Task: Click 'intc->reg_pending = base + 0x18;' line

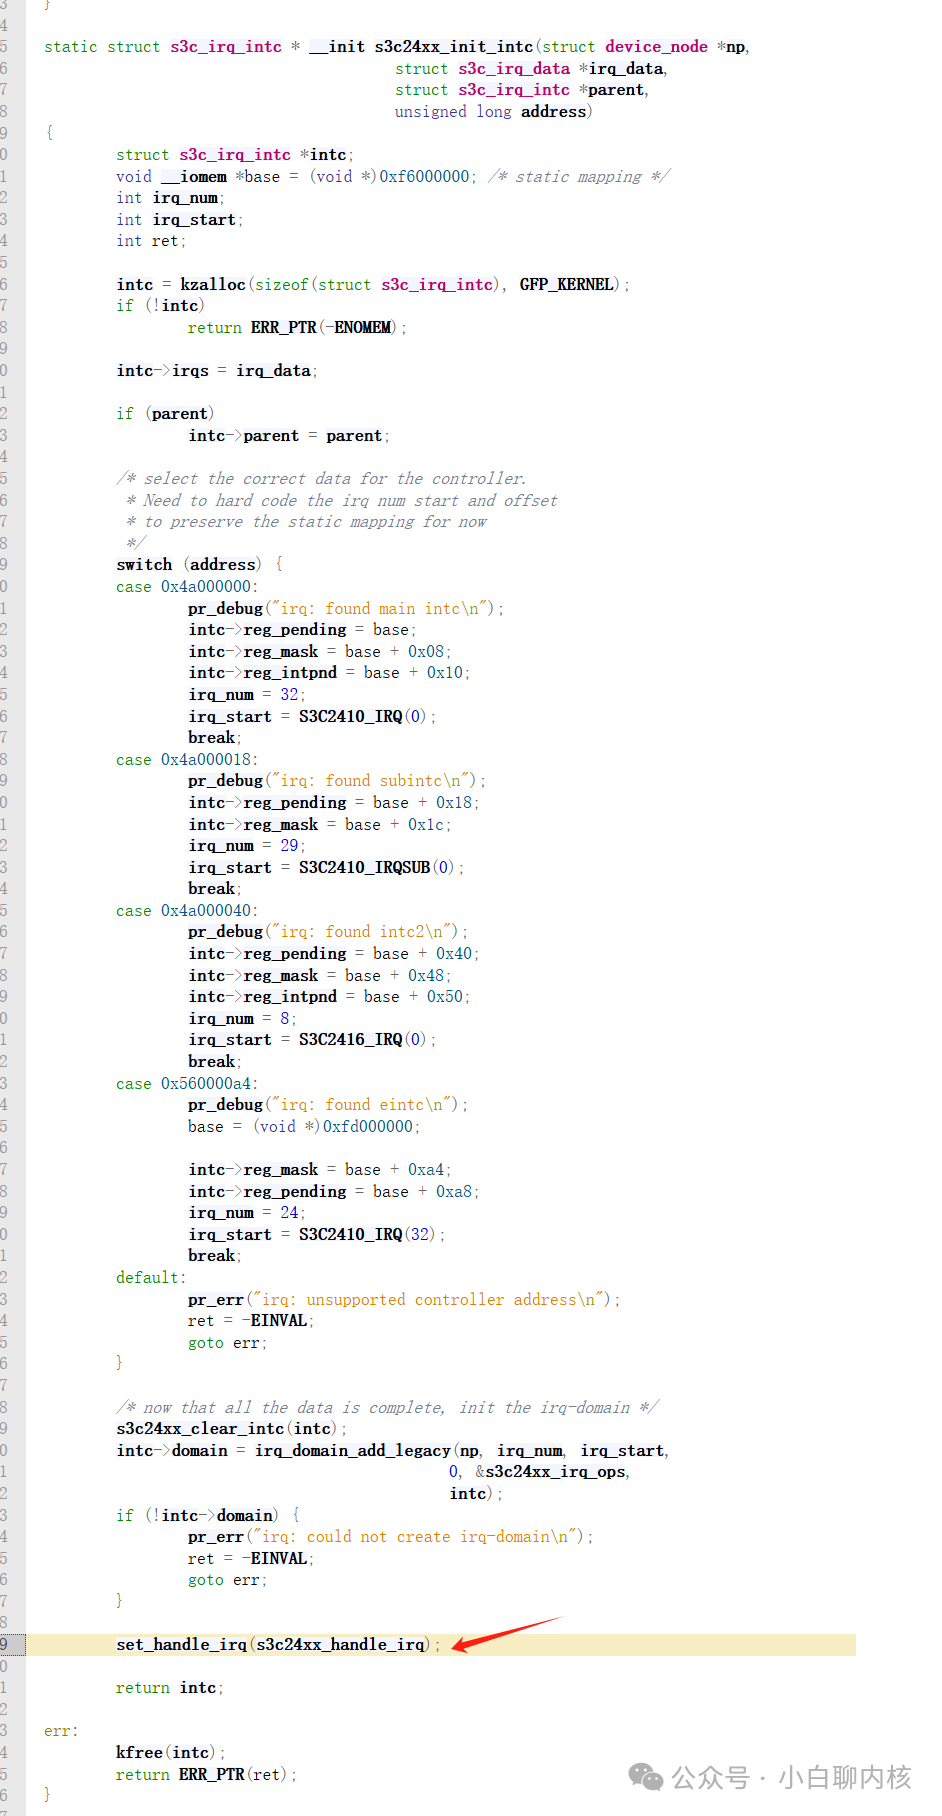Action: point(334,803)
